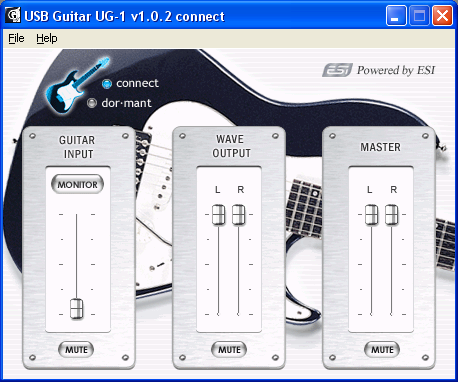Toggle the MONITOR button in Guitar Input
This screenshot has height=382, width=458.
point(77,184)
